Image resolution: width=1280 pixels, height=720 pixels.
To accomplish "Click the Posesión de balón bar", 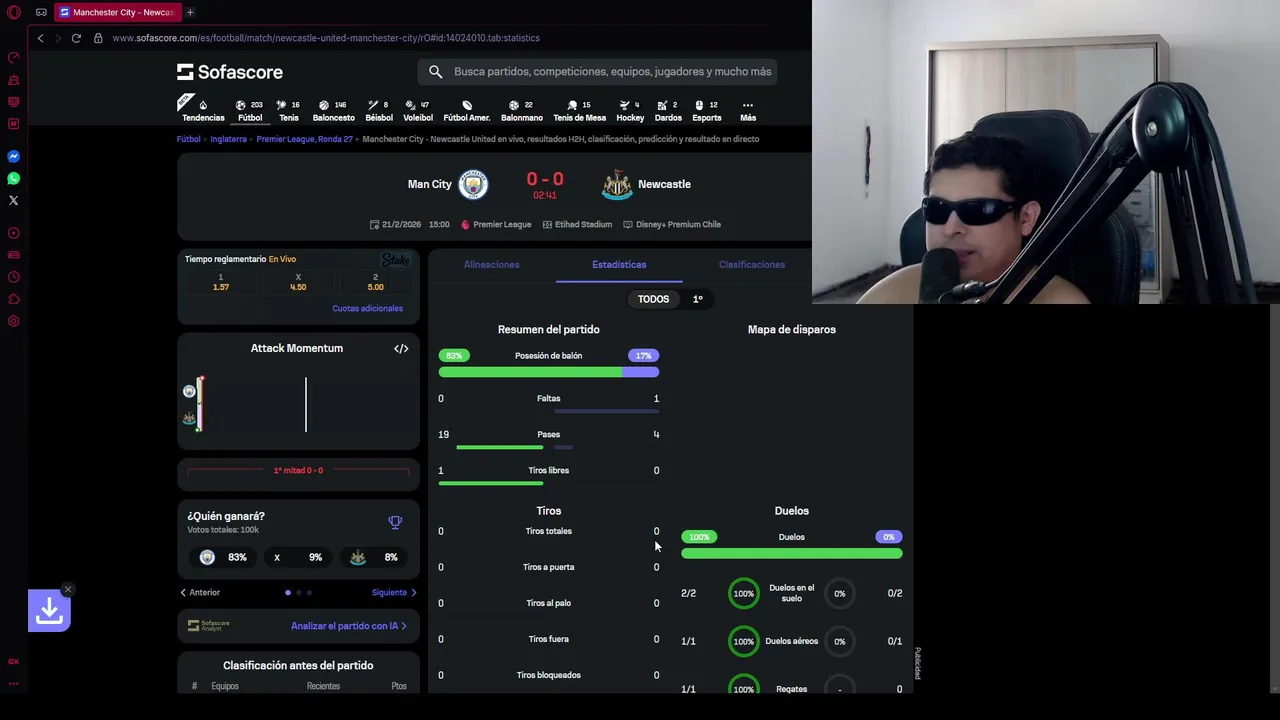I will tap(548, 372).
